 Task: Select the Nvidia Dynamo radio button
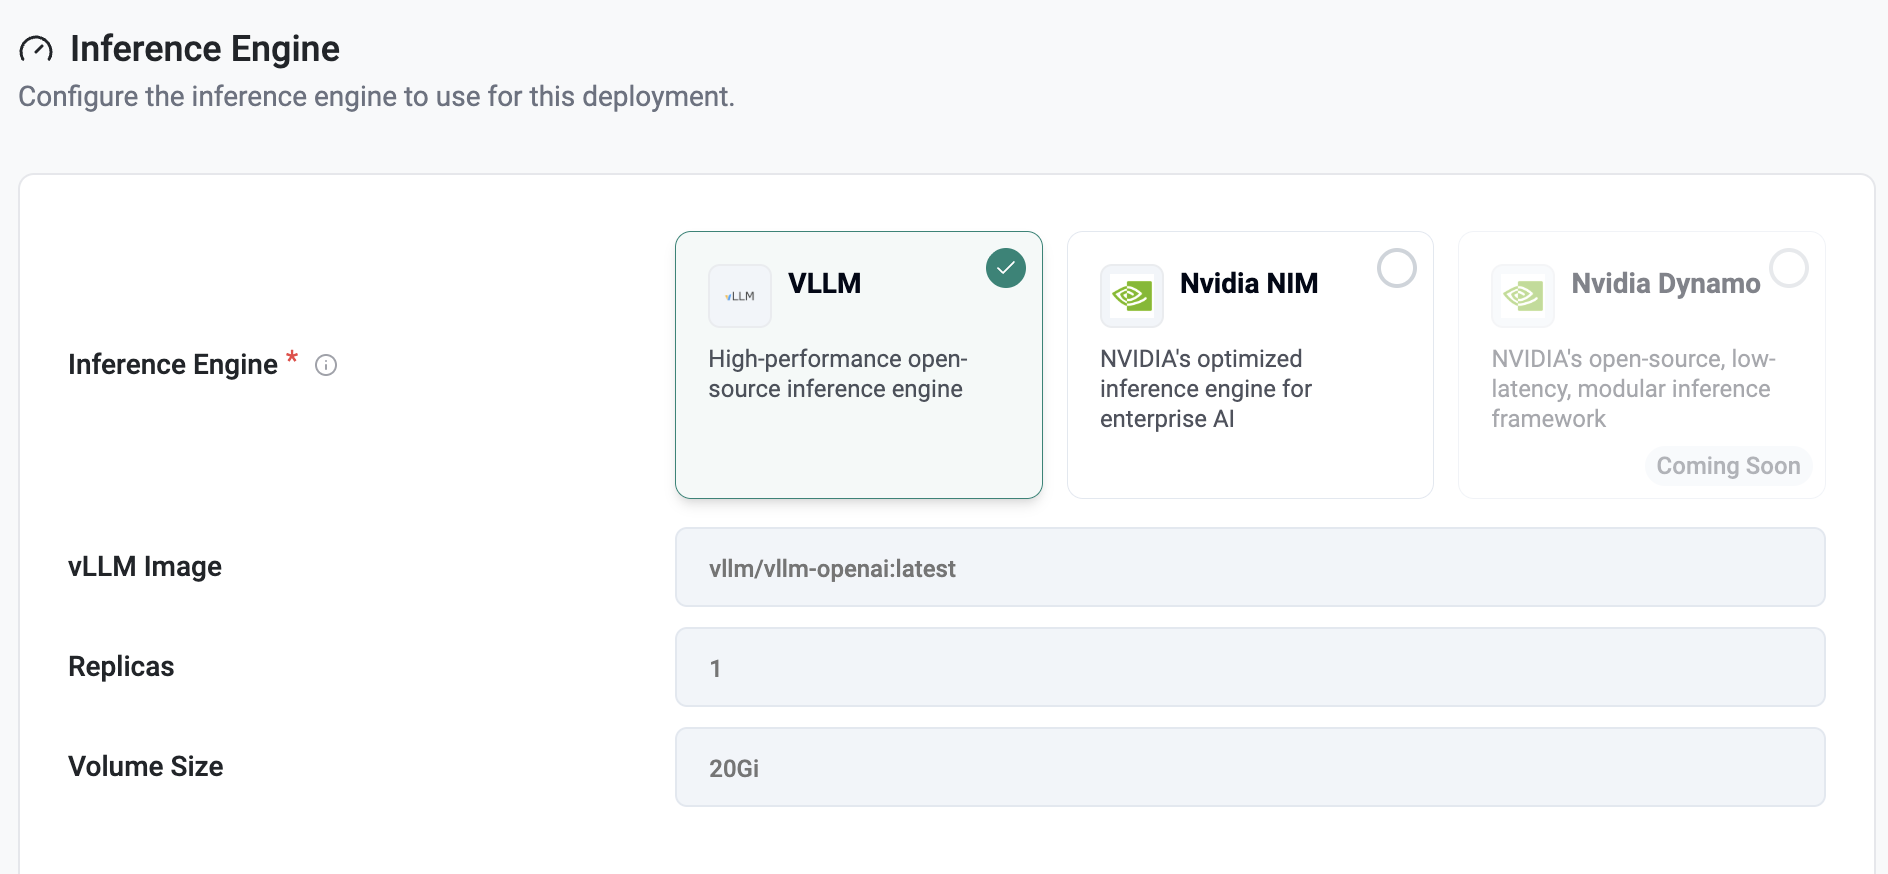(1788, 268)
